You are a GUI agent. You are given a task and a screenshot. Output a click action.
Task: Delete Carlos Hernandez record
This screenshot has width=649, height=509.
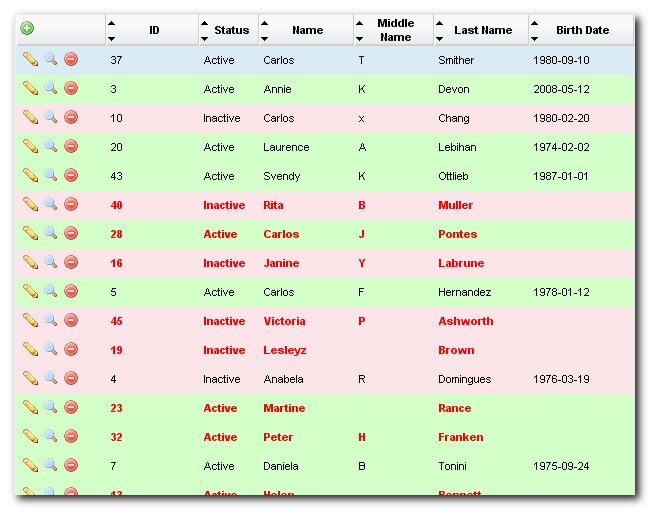71,291
